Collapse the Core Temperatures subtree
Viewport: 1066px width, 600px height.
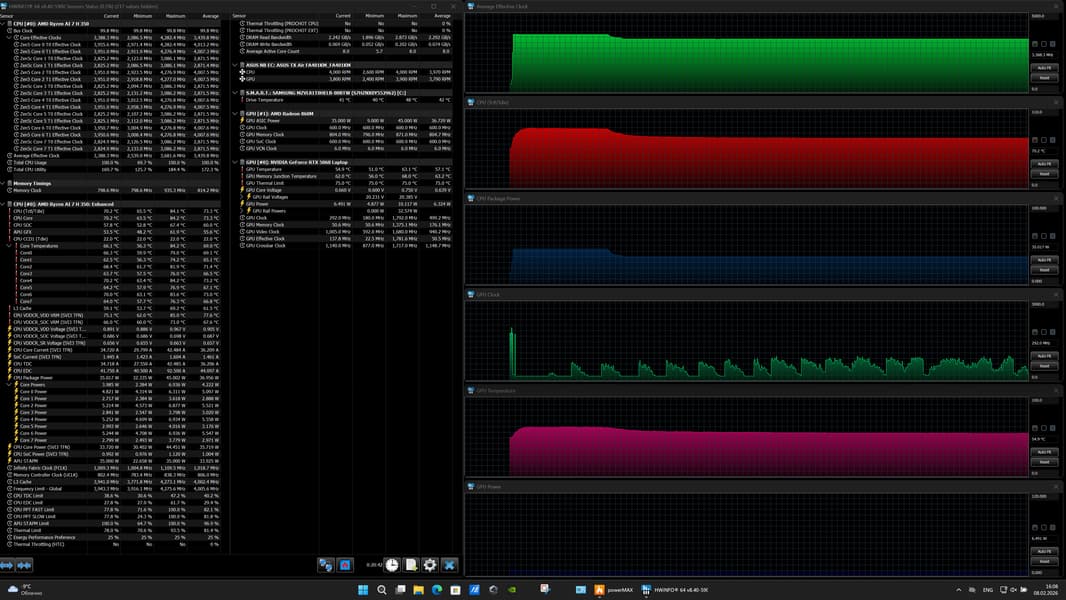[10, 246]
